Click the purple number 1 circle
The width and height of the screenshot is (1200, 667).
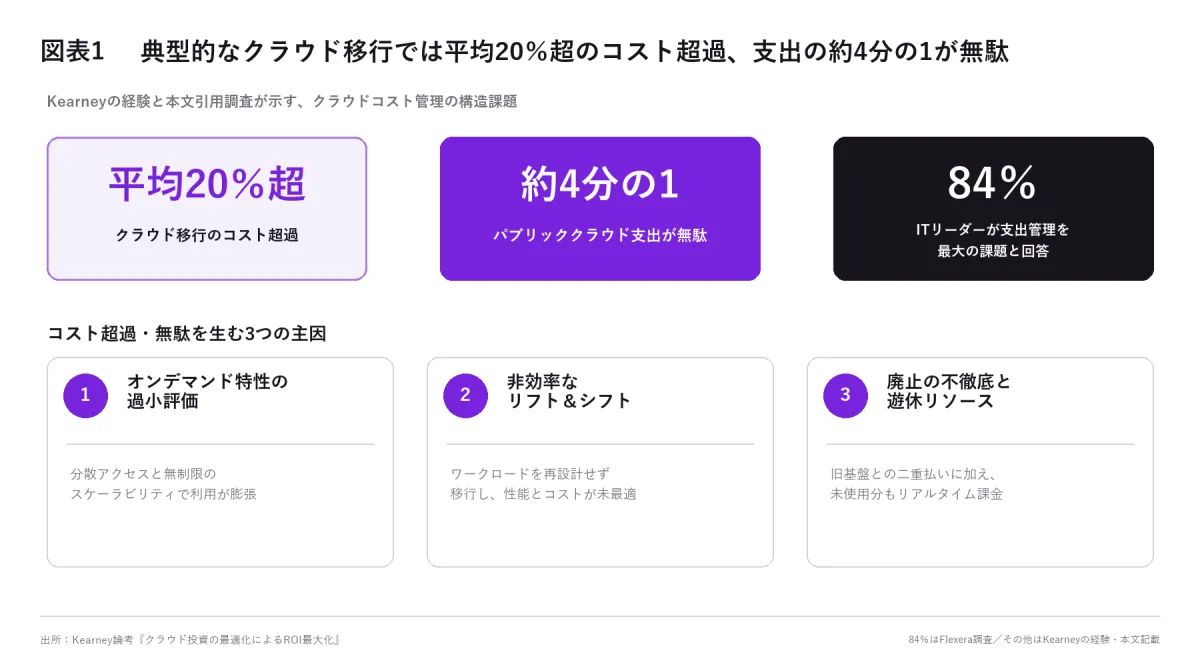[85, 395]
